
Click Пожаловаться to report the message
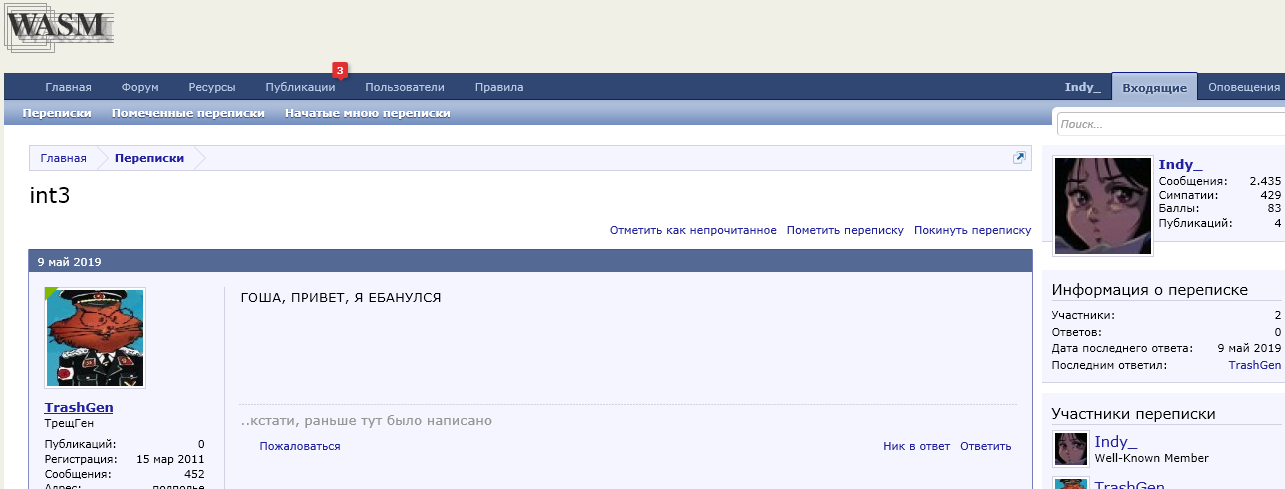[300, 446]
